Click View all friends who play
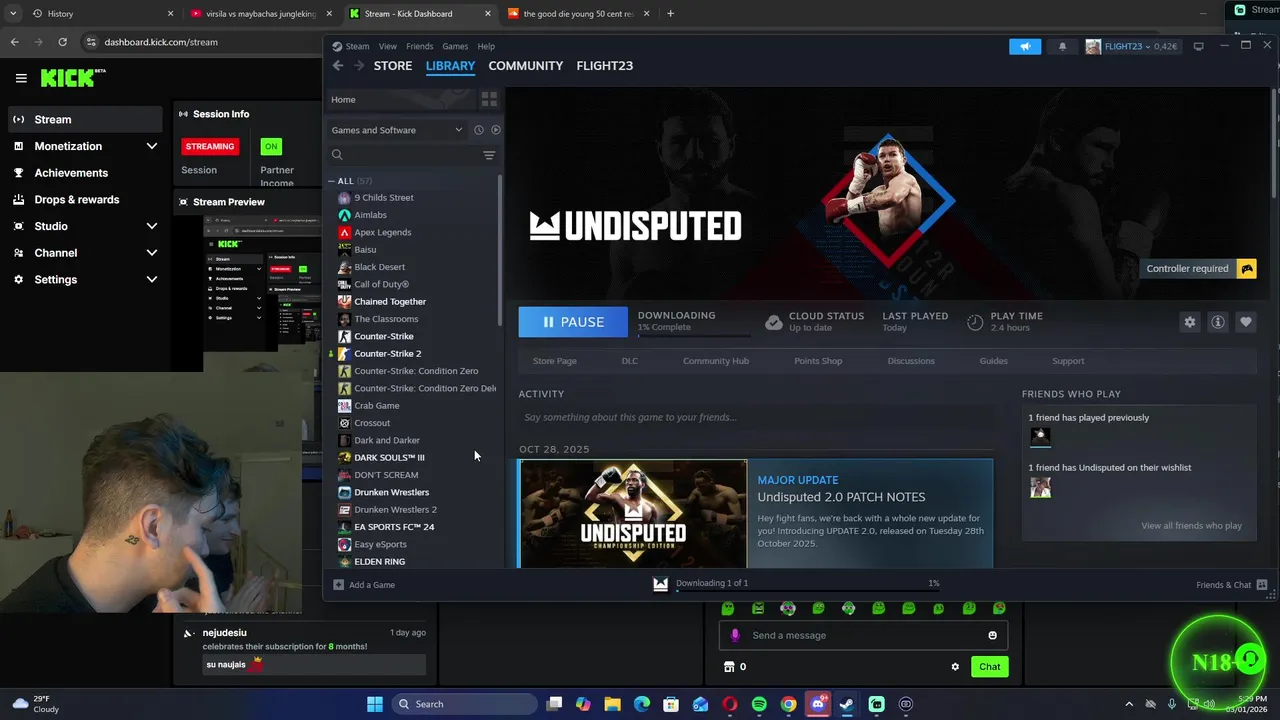This screenshot has width=1280, height=720. (x=1191, y=526)
